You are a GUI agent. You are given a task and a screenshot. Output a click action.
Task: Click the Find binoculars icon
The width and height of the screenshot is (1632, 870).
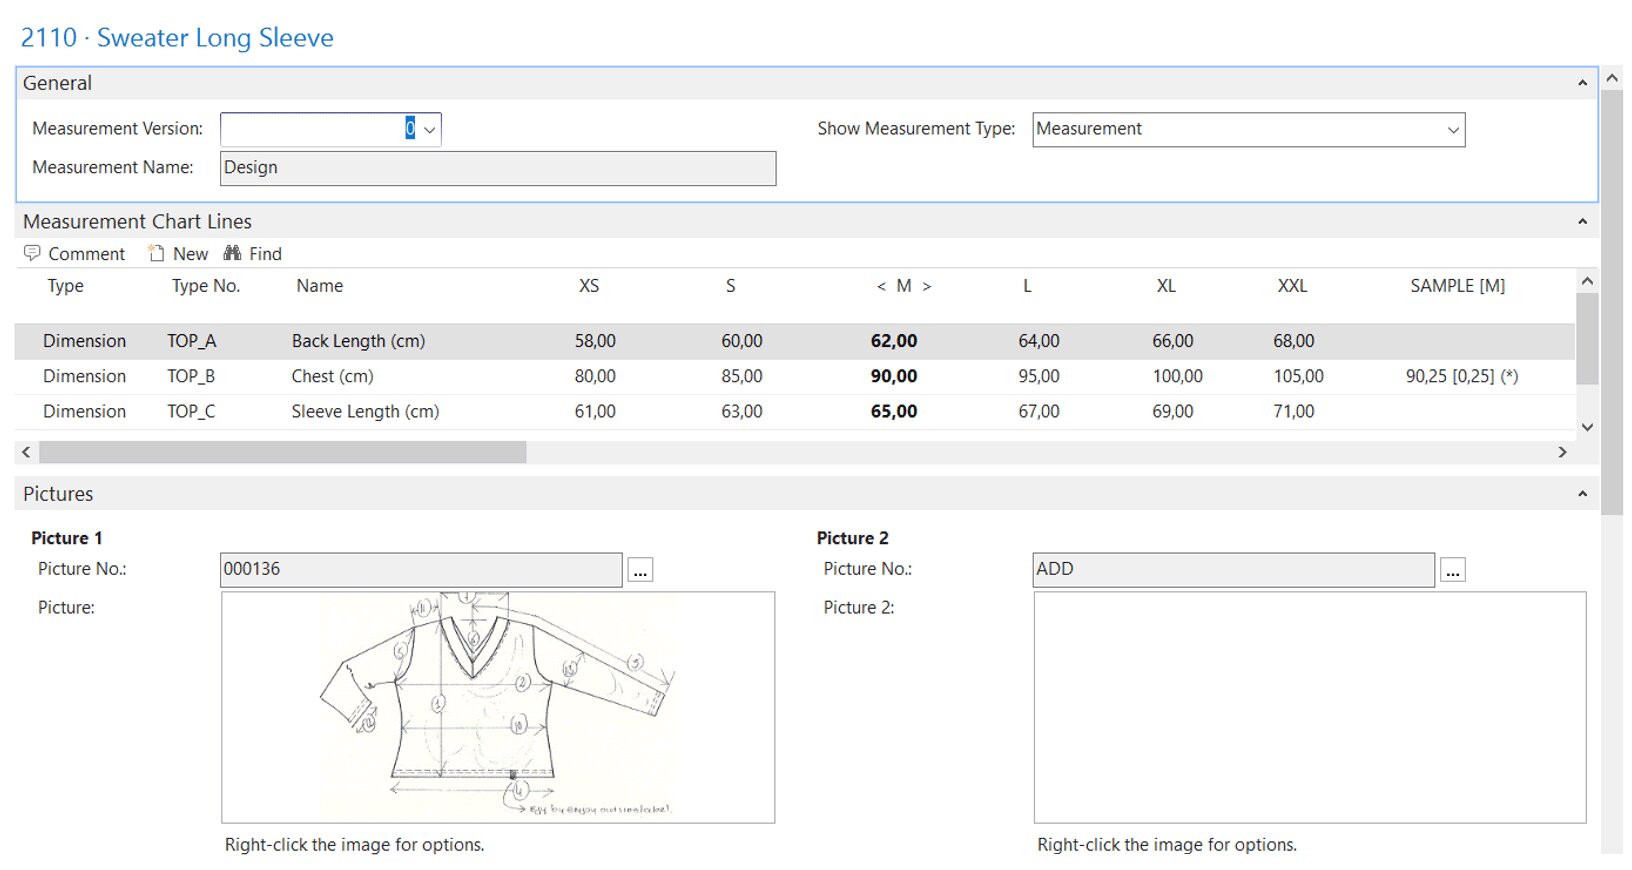tap(232, 253)
